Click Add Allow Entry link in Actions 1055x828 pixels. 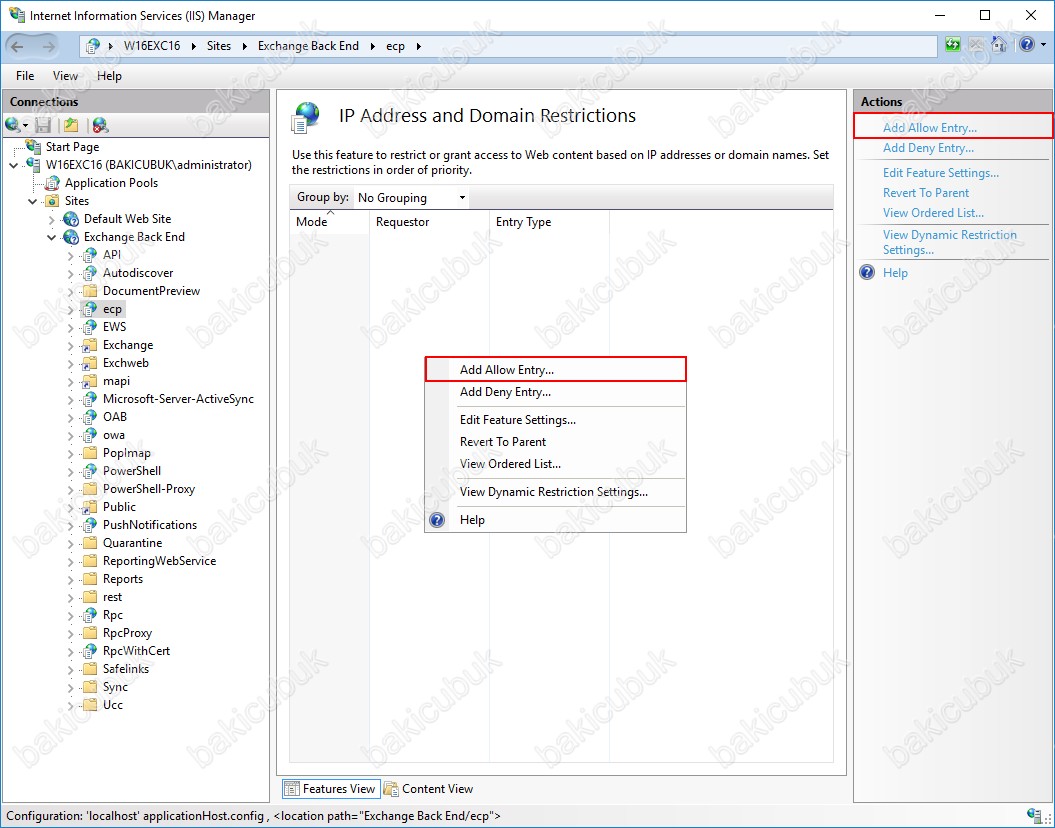click(x=930, y=128)
